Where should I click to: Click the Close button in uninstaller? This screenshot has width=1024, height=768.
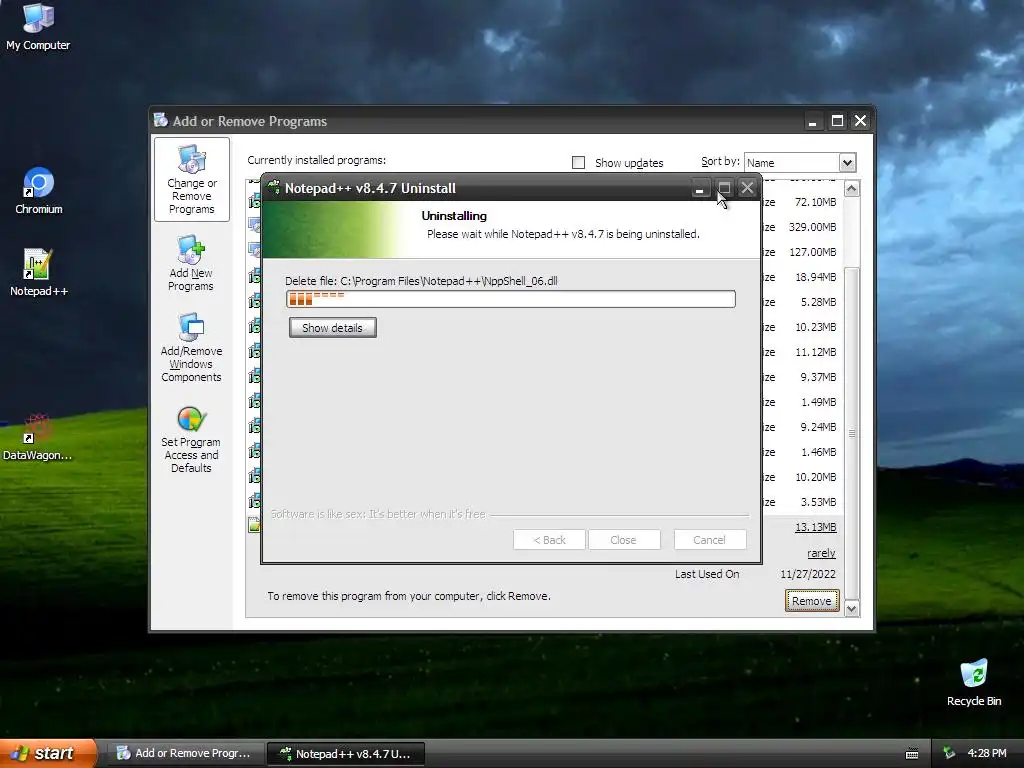tap(624, 540)
